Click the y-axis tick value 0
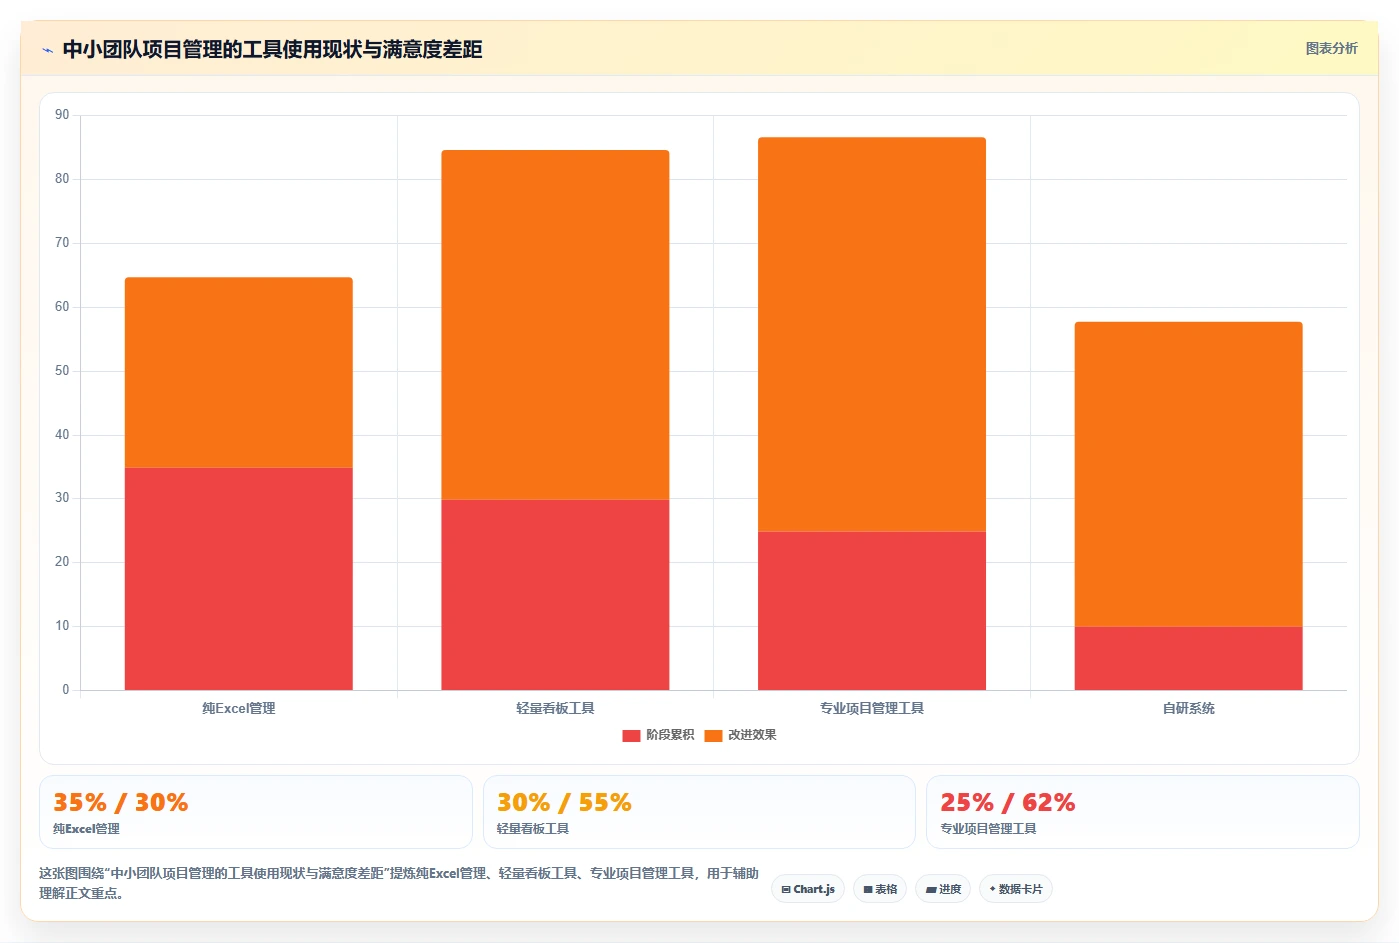This screenshot has width=1399, height=943. (66, 690)
